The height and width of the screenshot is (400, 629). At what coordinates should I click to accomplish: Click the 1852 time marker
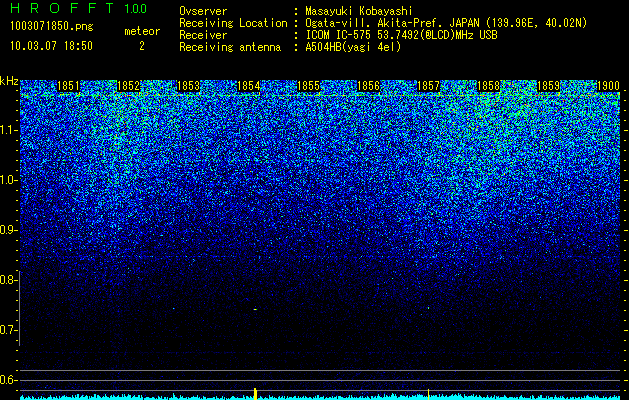point(128,86)
